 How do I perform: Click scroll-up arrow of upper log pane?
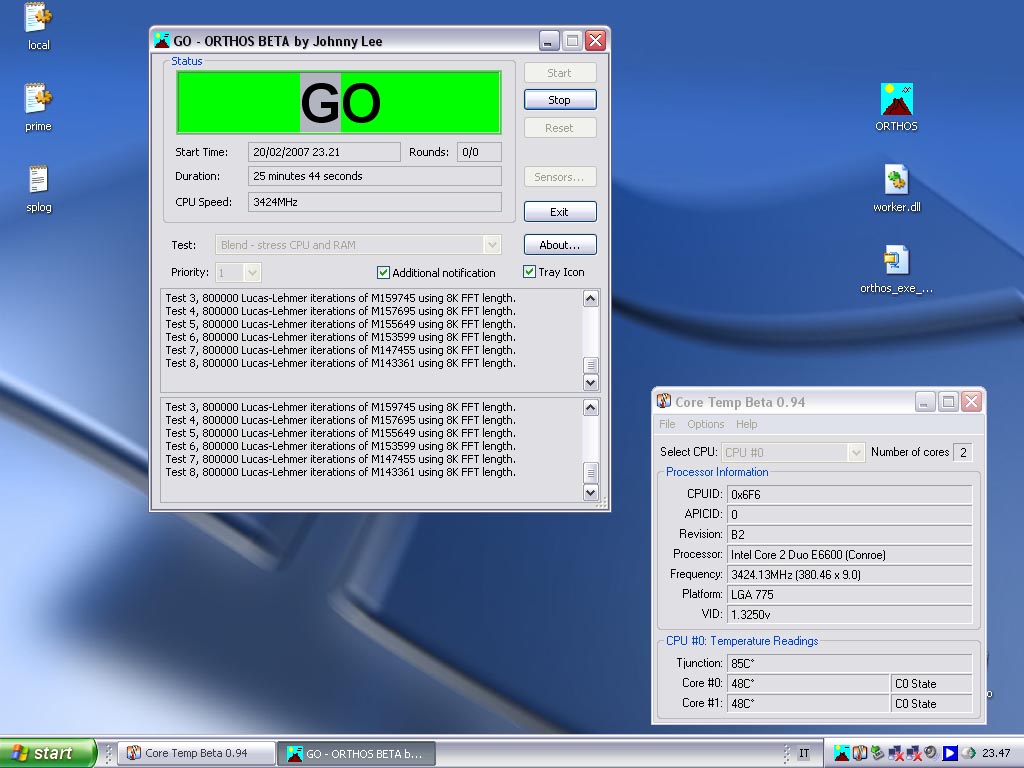point(590,299)
